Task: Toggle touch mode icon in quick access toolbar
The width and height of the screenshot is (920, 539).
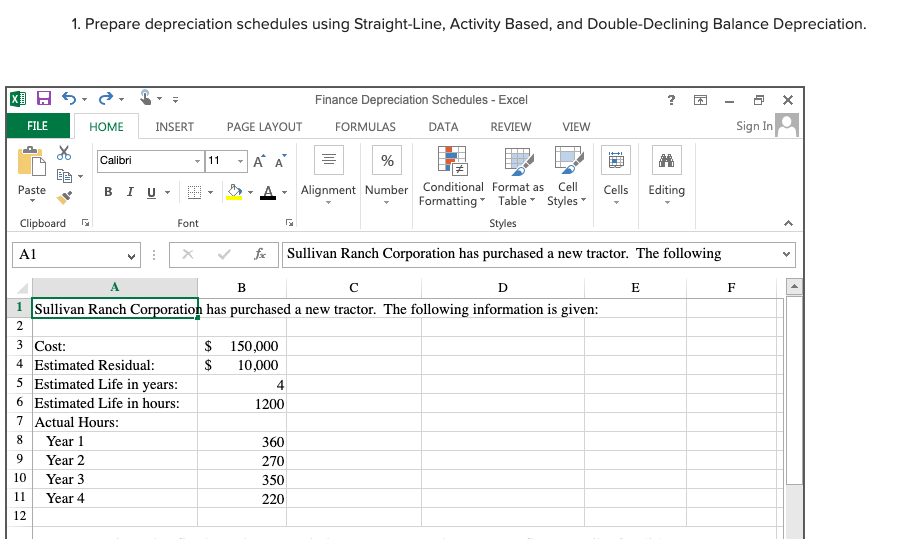Action: pos(146,97)
